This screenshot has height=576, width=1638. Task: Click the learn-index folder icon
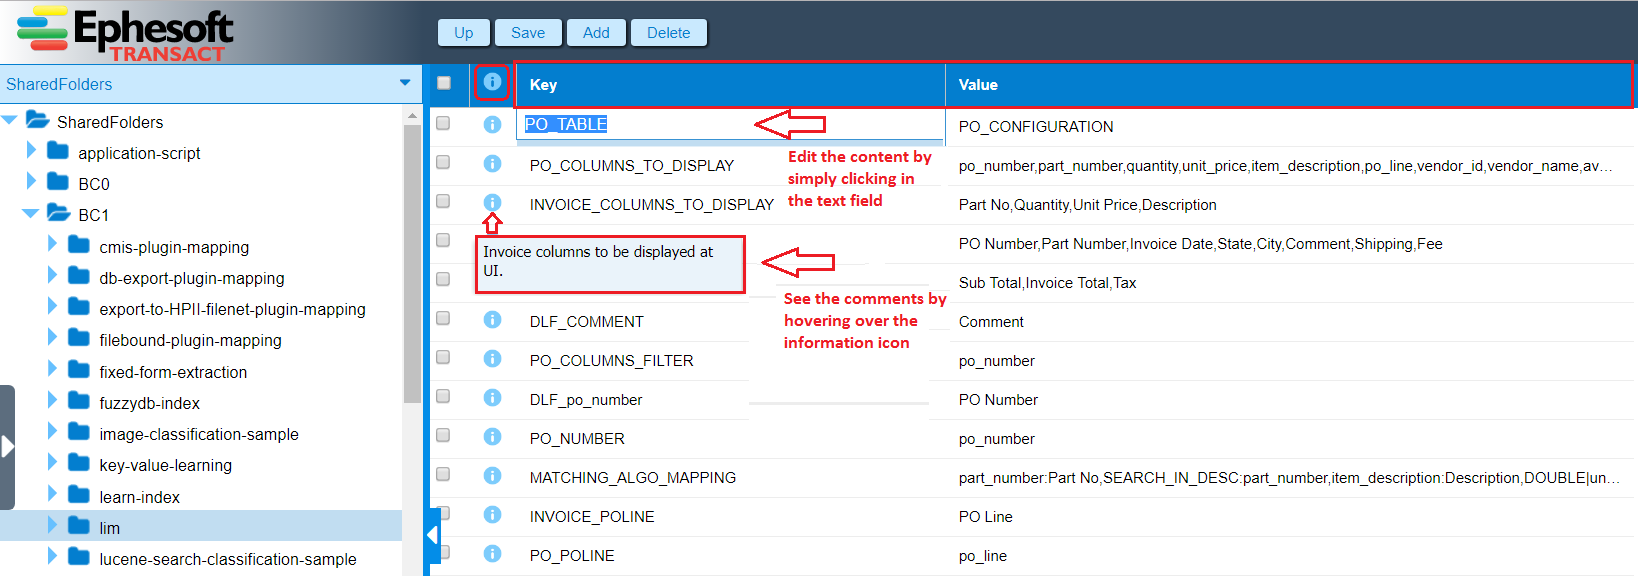[79, 495]
